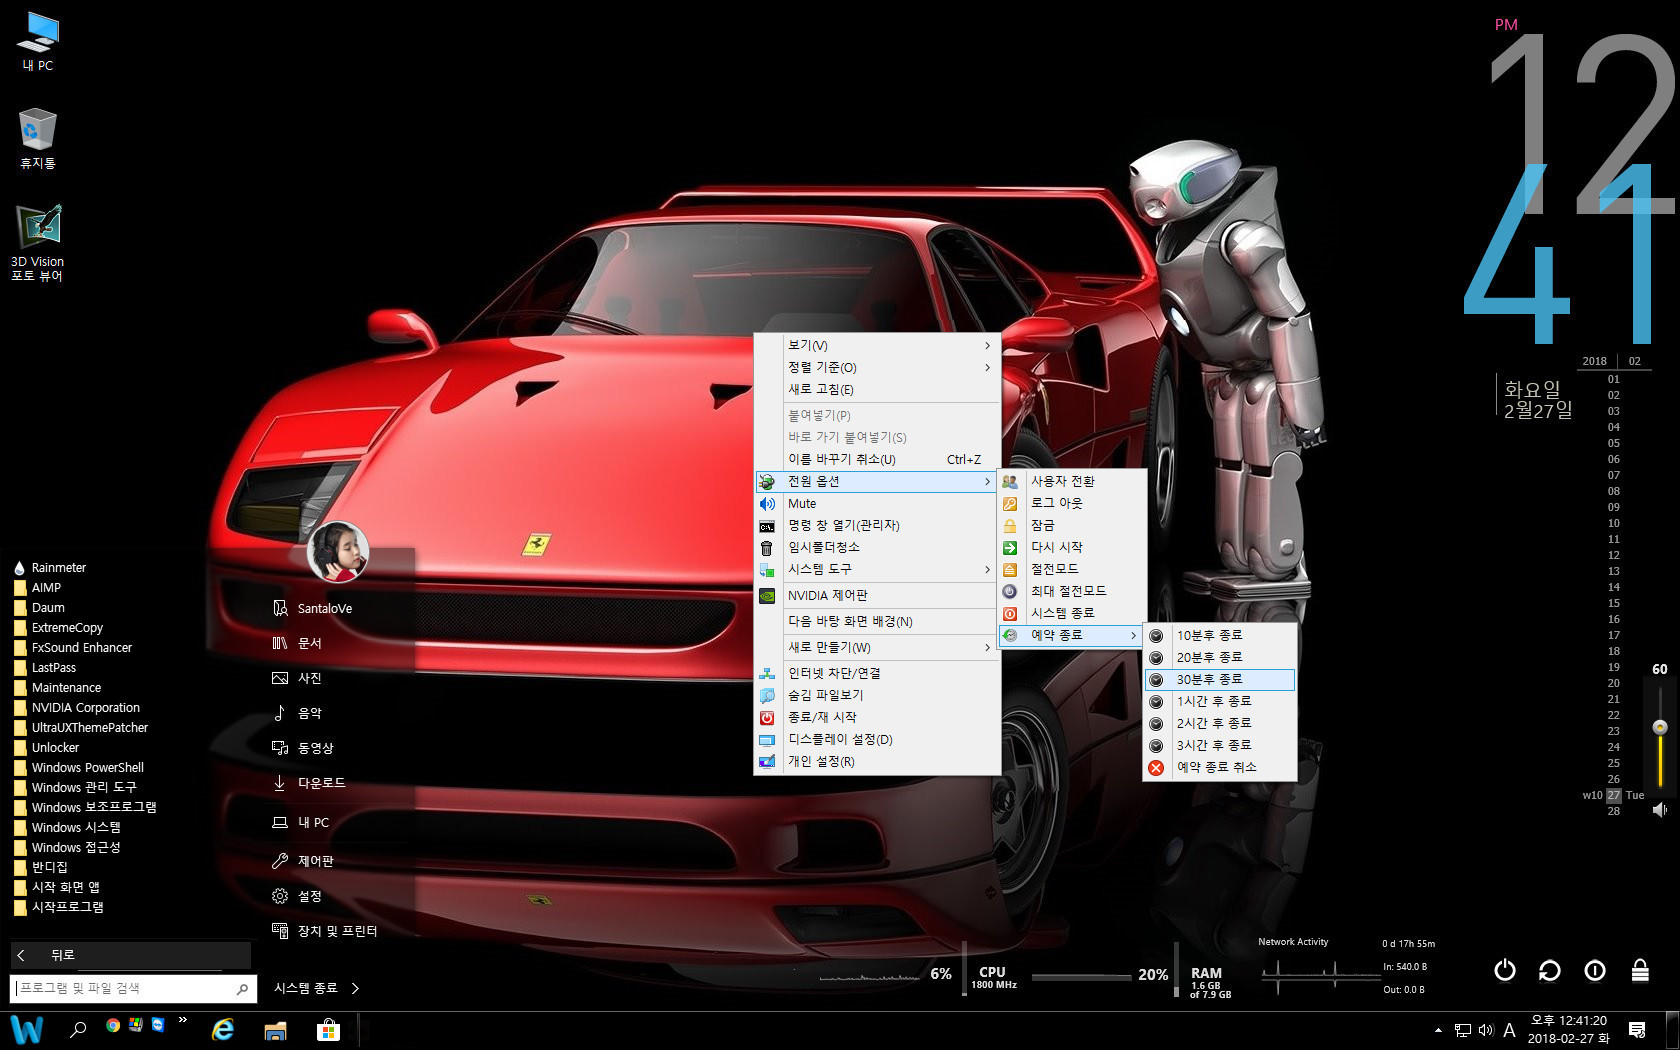Select 20분후 종료 option
The height and width of the screenshot is (1050, 1680).
(x=1220, y=657)
